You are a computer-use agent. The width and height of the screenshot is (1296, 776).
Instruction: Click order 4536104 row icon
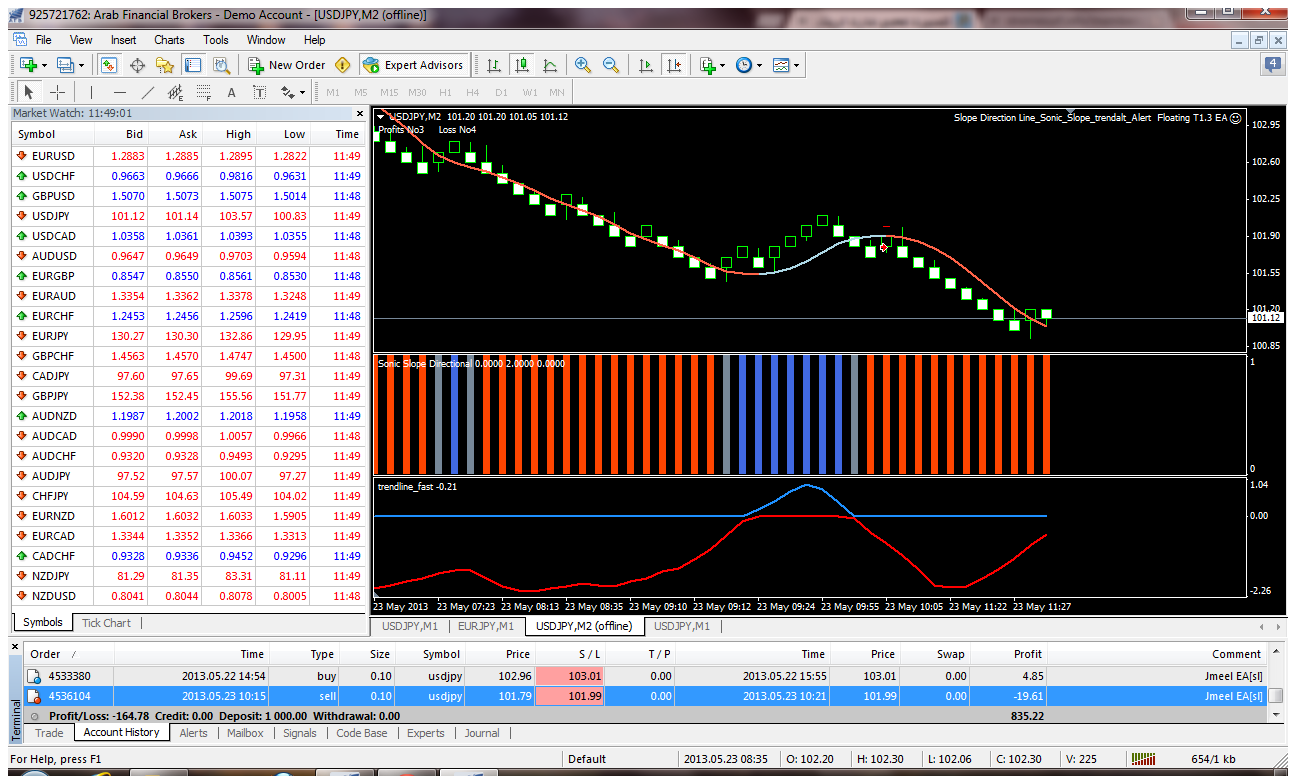[x=33, y=696]
